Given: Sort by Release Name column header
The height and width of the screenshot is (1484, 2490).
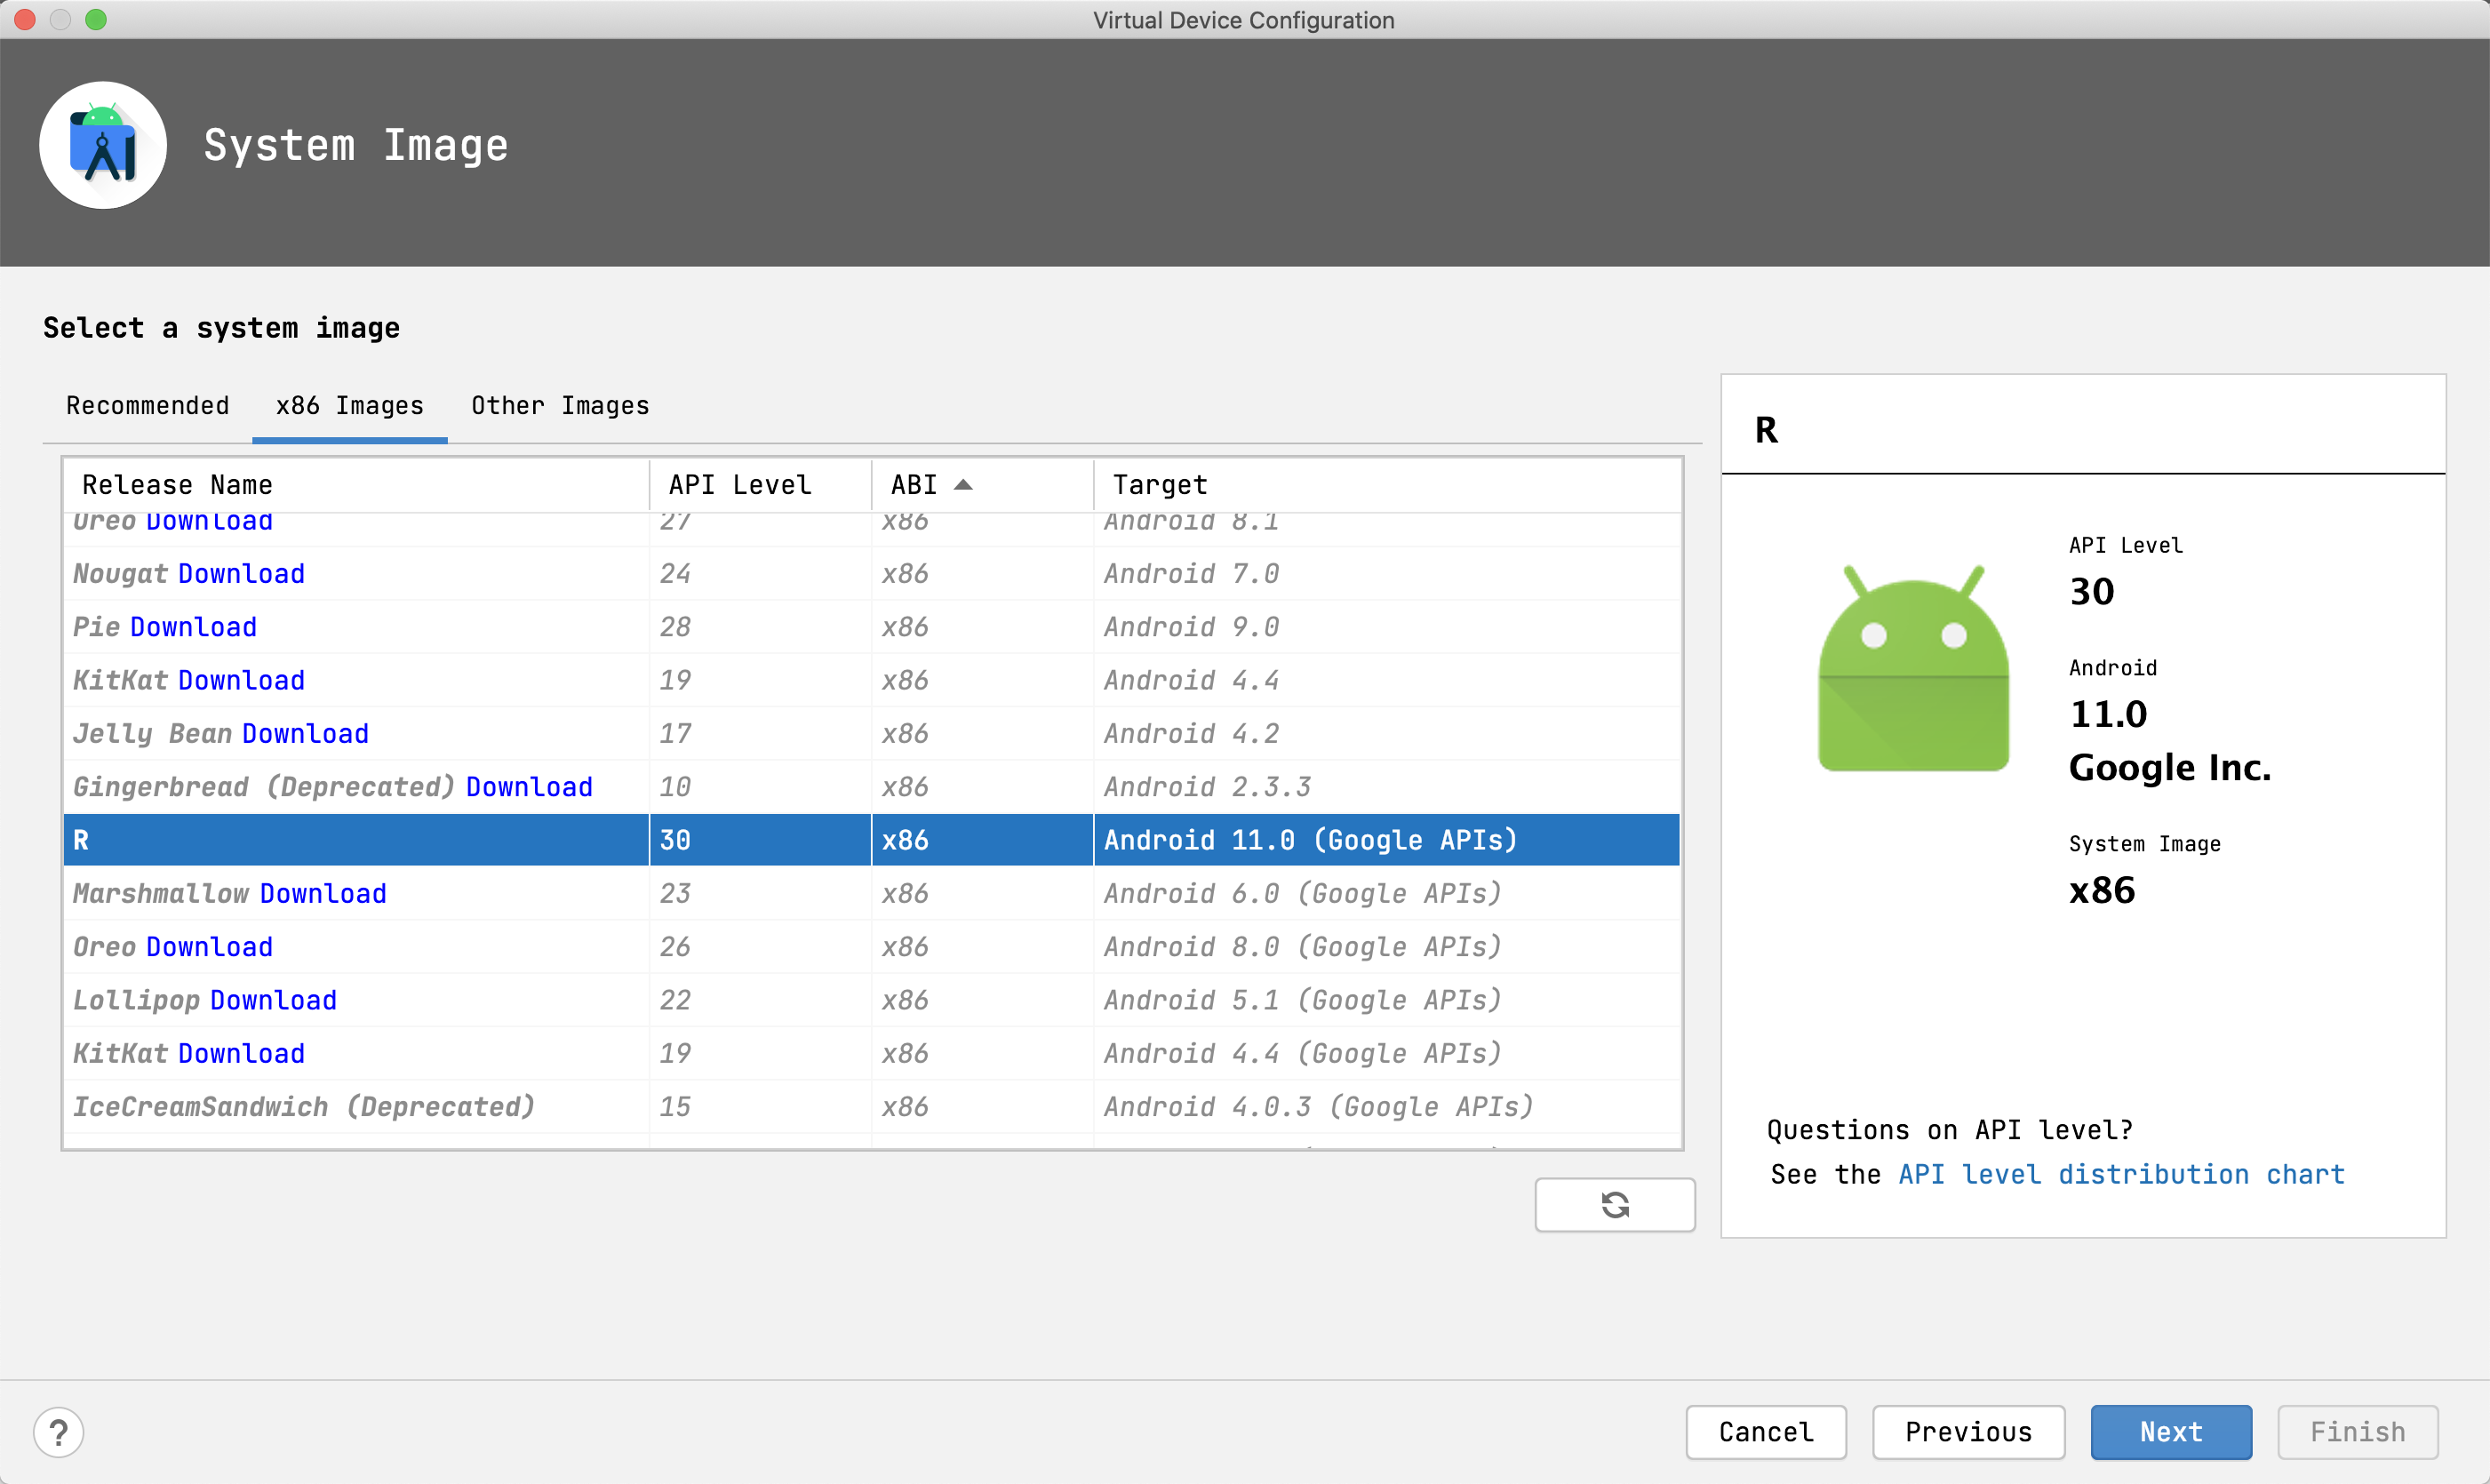Looking at the screenshot, I should click(177, 485).
